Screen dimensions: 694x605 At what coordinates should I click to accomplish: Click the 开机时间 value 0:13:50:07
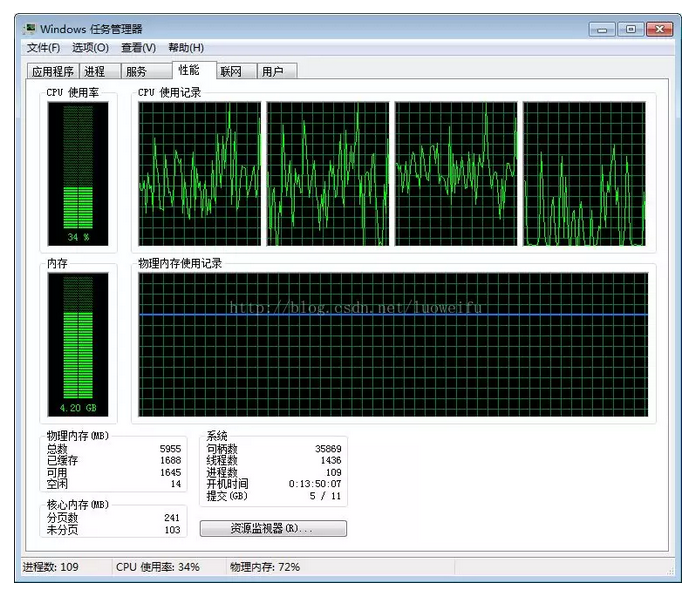click(315, 484)
